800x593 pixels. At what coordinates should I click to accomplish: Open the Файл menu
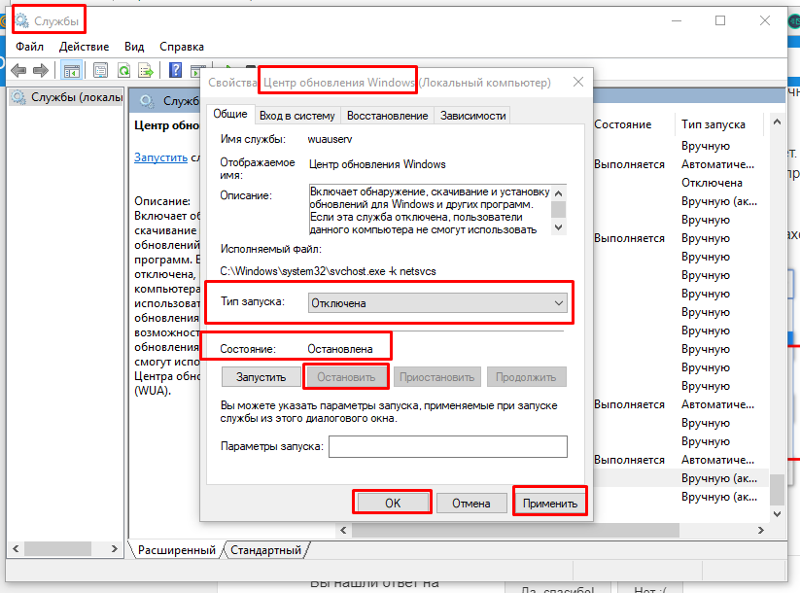click(x=30, y=47)
